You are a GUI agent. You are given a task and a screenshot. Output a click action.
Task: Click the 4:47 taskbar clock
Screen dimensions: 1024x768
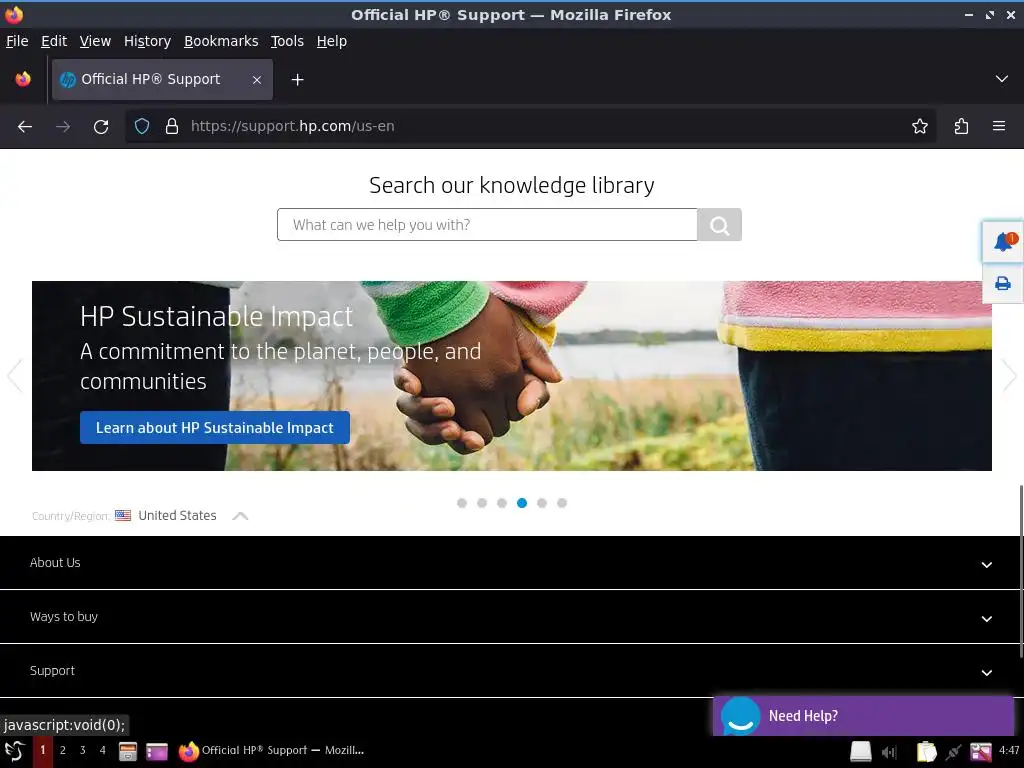pyautogui.click(x=1009, y=750)
